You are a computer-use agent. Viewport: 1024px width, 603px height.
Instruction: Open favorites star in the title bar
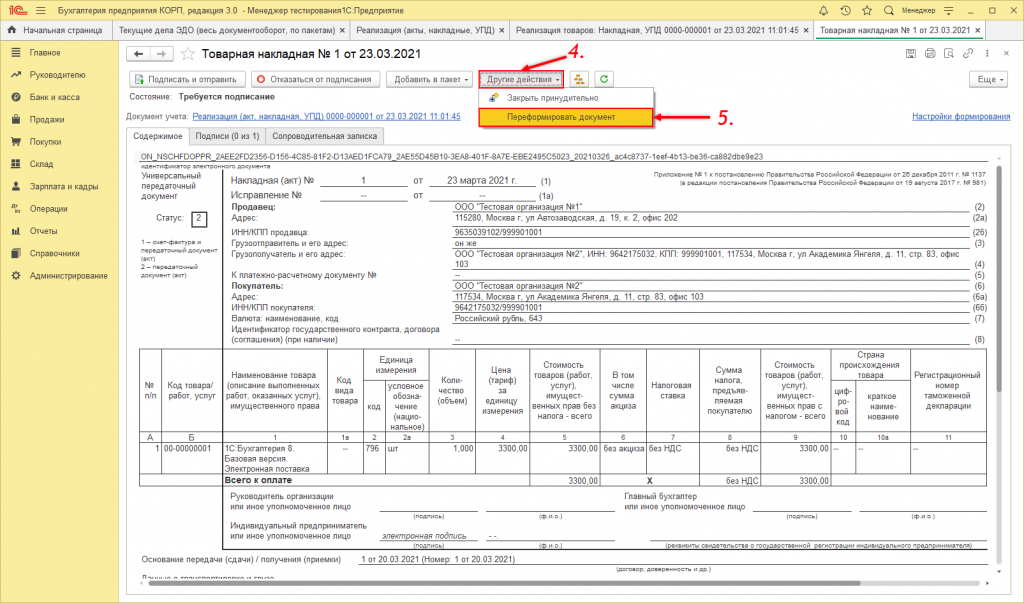(x=867, y=10)
